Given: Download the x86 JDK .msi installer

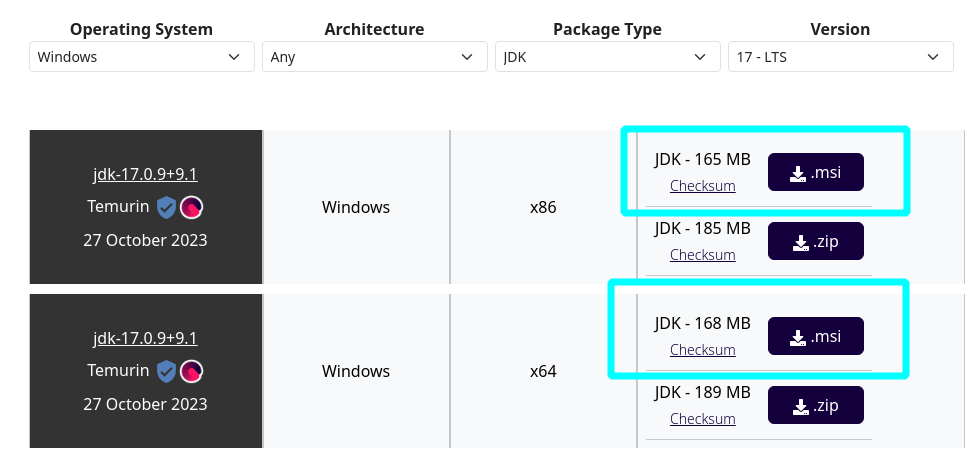Looking at the screenshot, I should click(x=815, y=173).
